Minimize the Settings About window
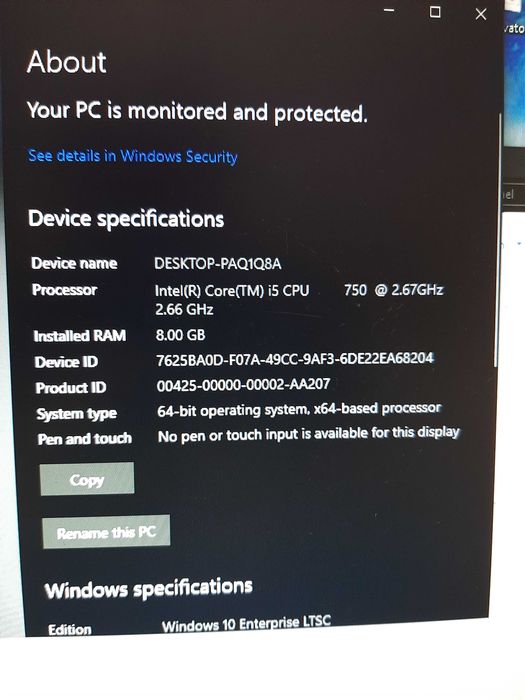Viewport: 525px width, 700px height. point(389,11)
